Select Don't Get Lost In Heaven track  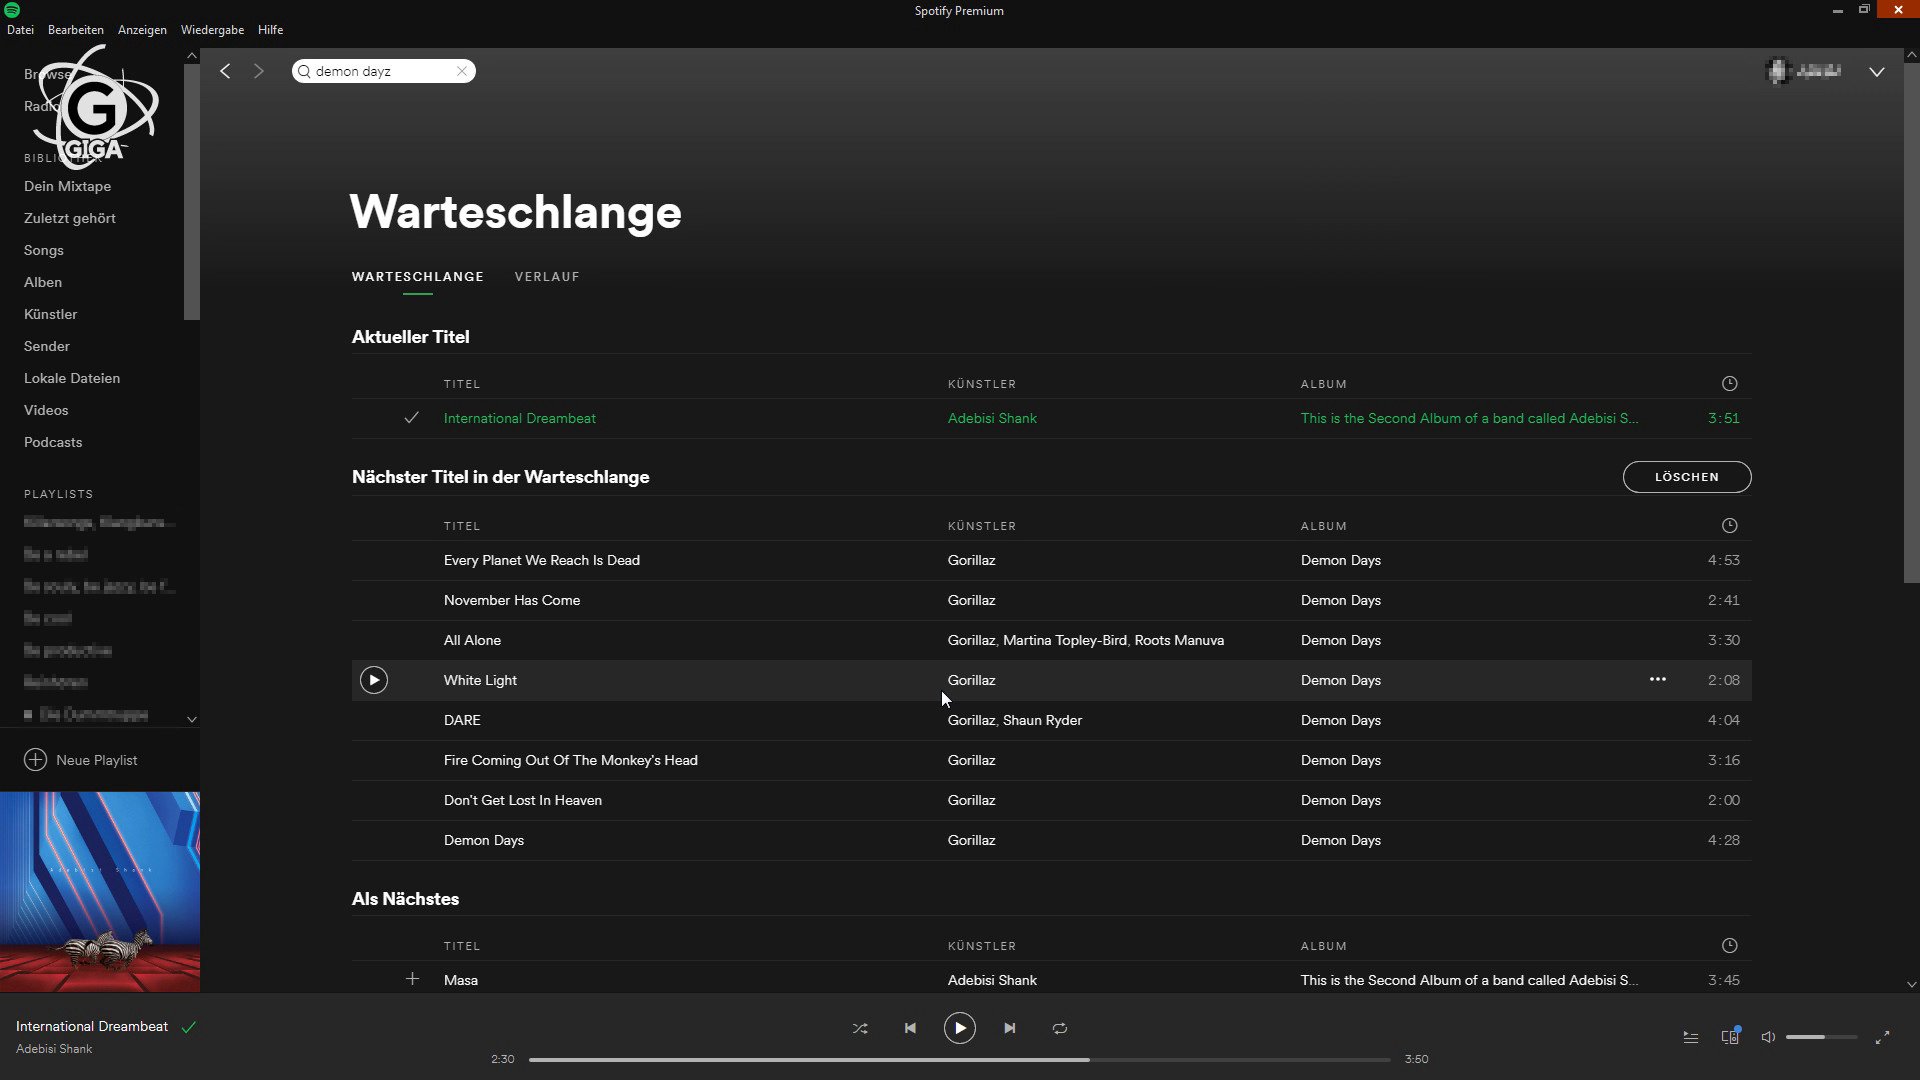click(523, 800)
